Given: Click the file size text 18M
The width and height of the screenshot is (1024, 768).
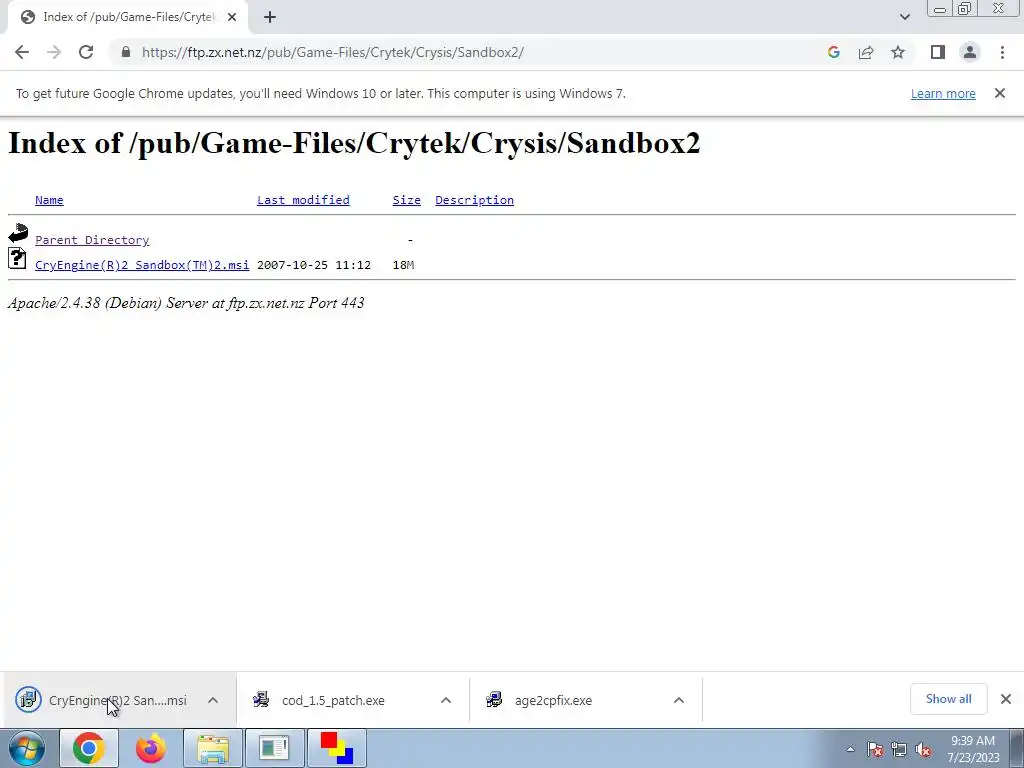Looking at the screenshot, I should tap(403, 264).
